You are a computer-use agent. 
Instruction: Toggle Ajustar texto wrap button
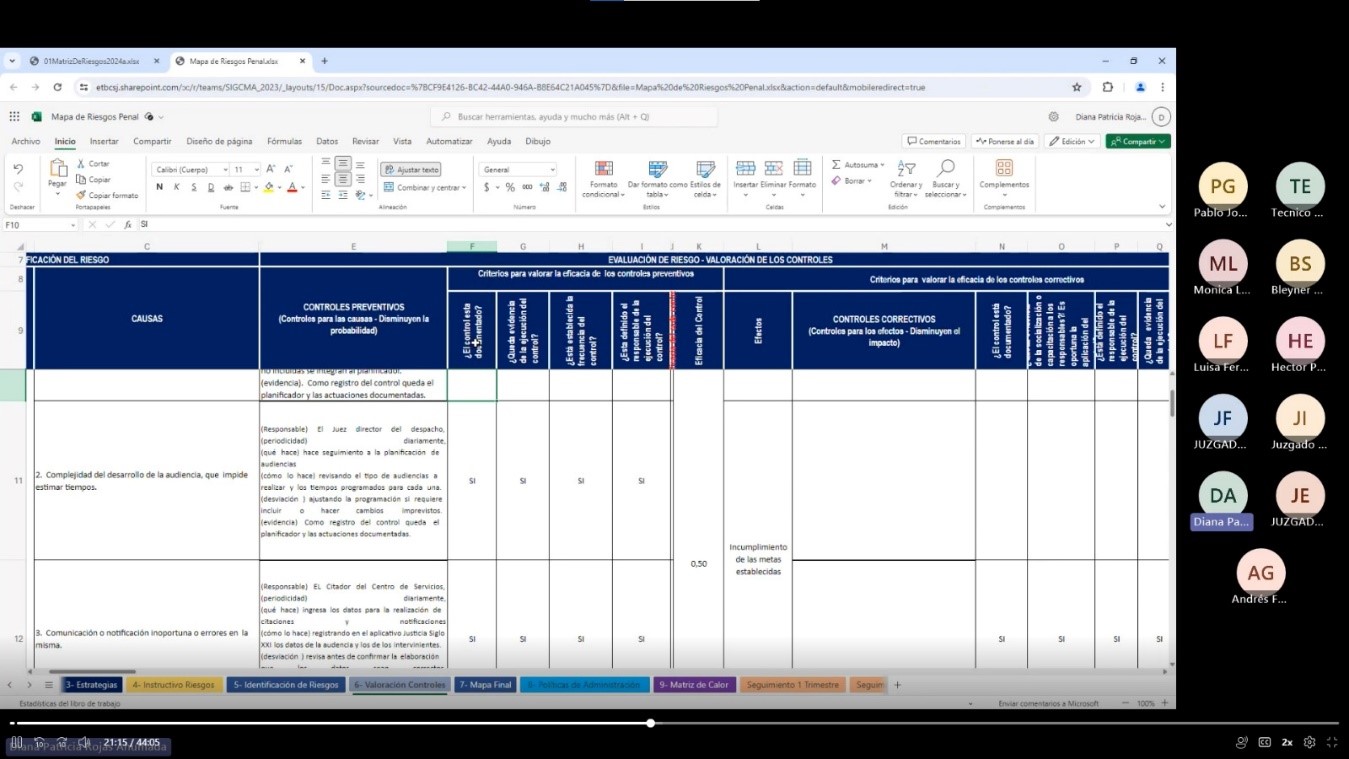(411, 170)
